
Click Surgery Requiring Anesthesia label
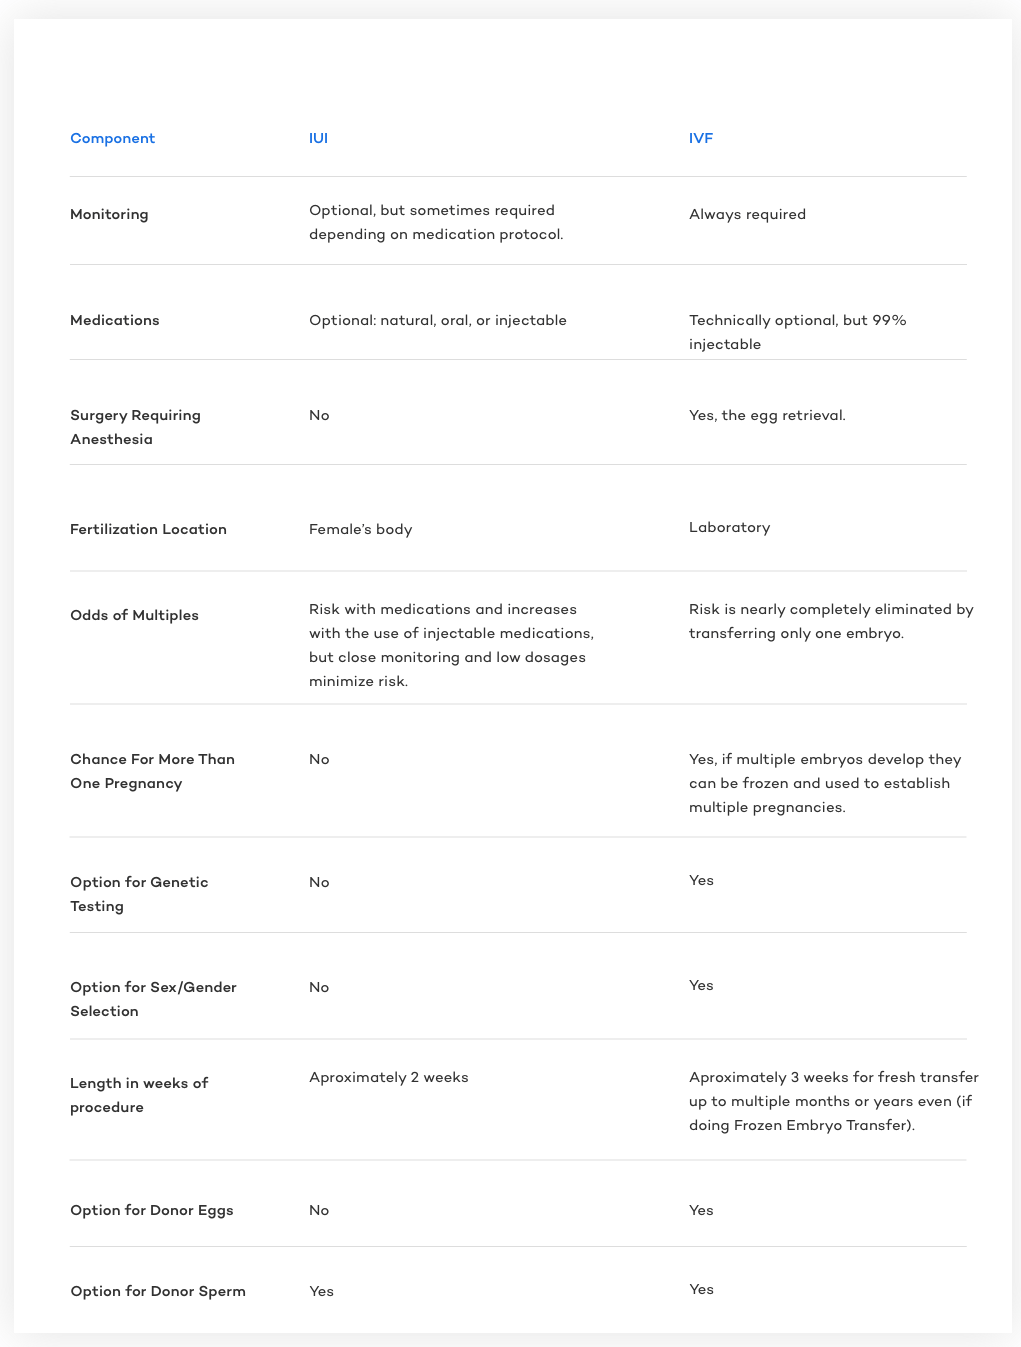coord(135,427)
